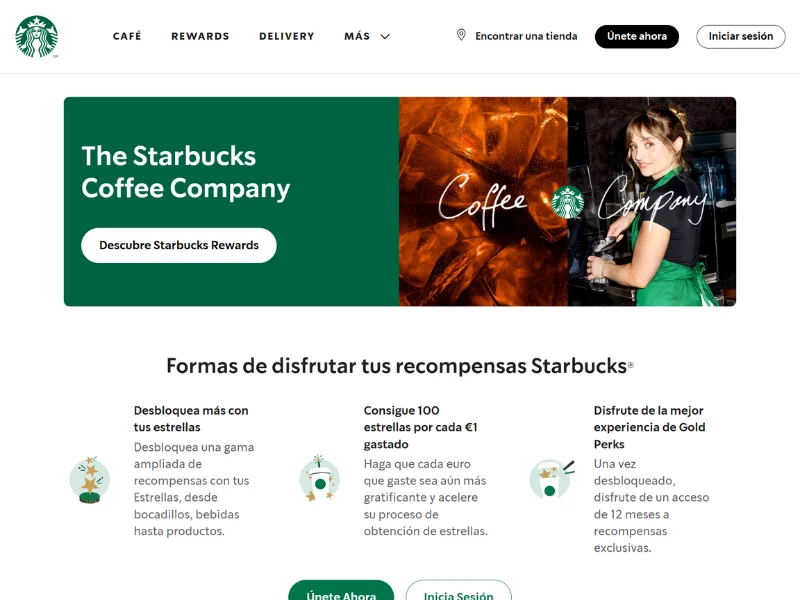This screenshot has width=800, height=600.
Task: Click the green Únete Ahora button below
Action: (341, 591)
